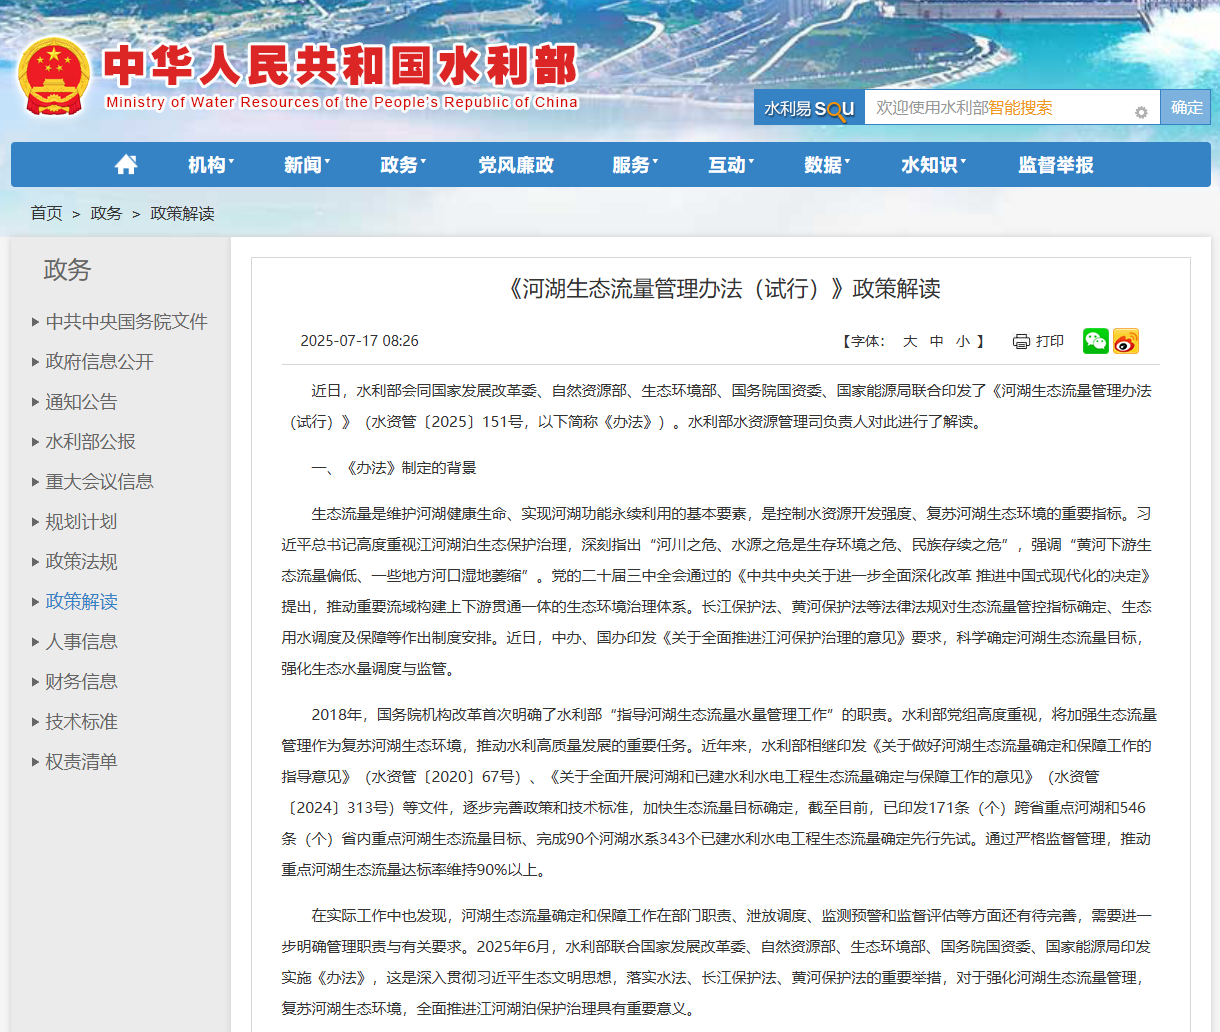Open the 数据 dropdown menu
This screenshot has height=1032, width=1220.
click(x=827, y=165)
